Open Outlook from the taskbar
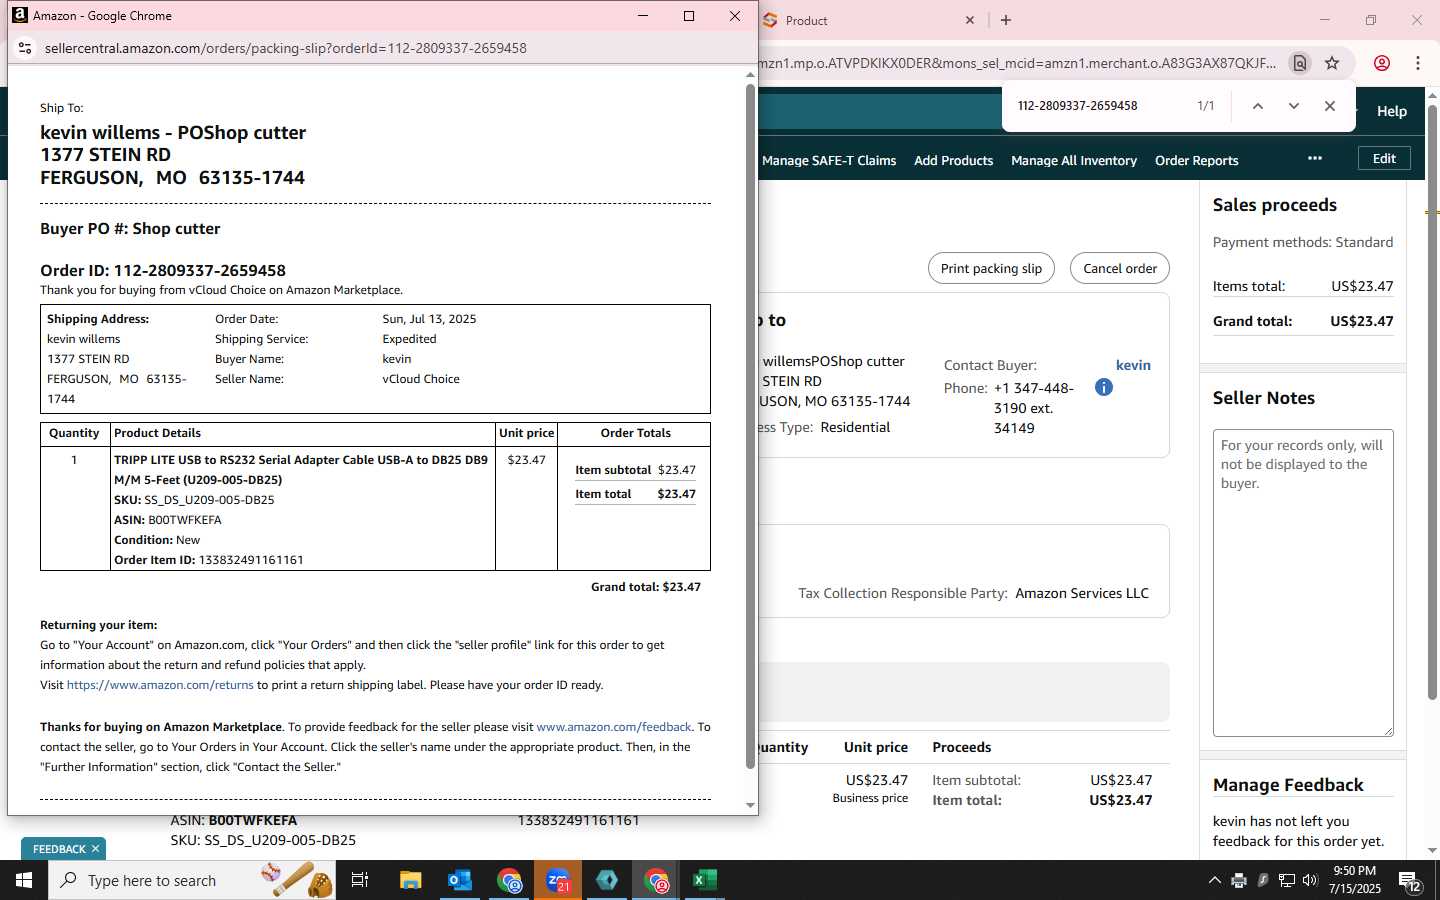 click(x=460, y=880)
